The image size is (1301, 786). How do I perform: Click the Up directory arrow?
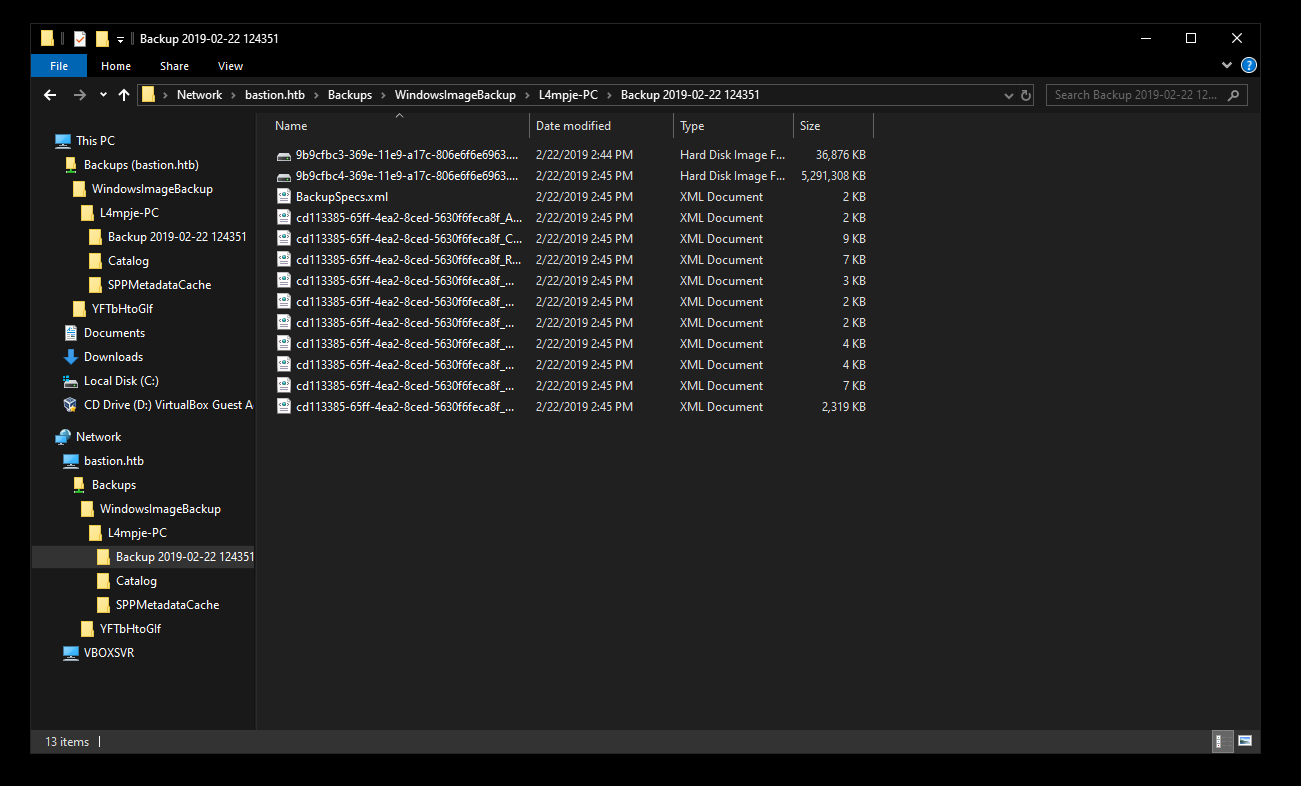(x=124, y=95)
